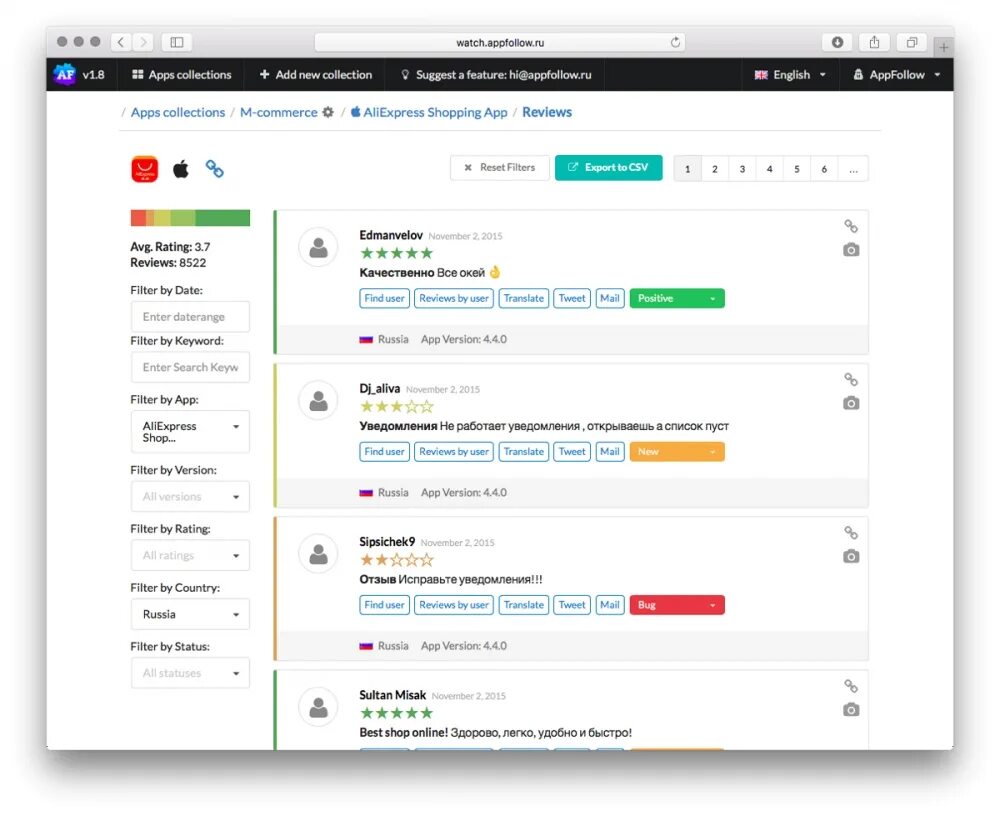Click link icon on Sipsichek9 review
The image size is (1000, 816).
[x=851, y=533]
